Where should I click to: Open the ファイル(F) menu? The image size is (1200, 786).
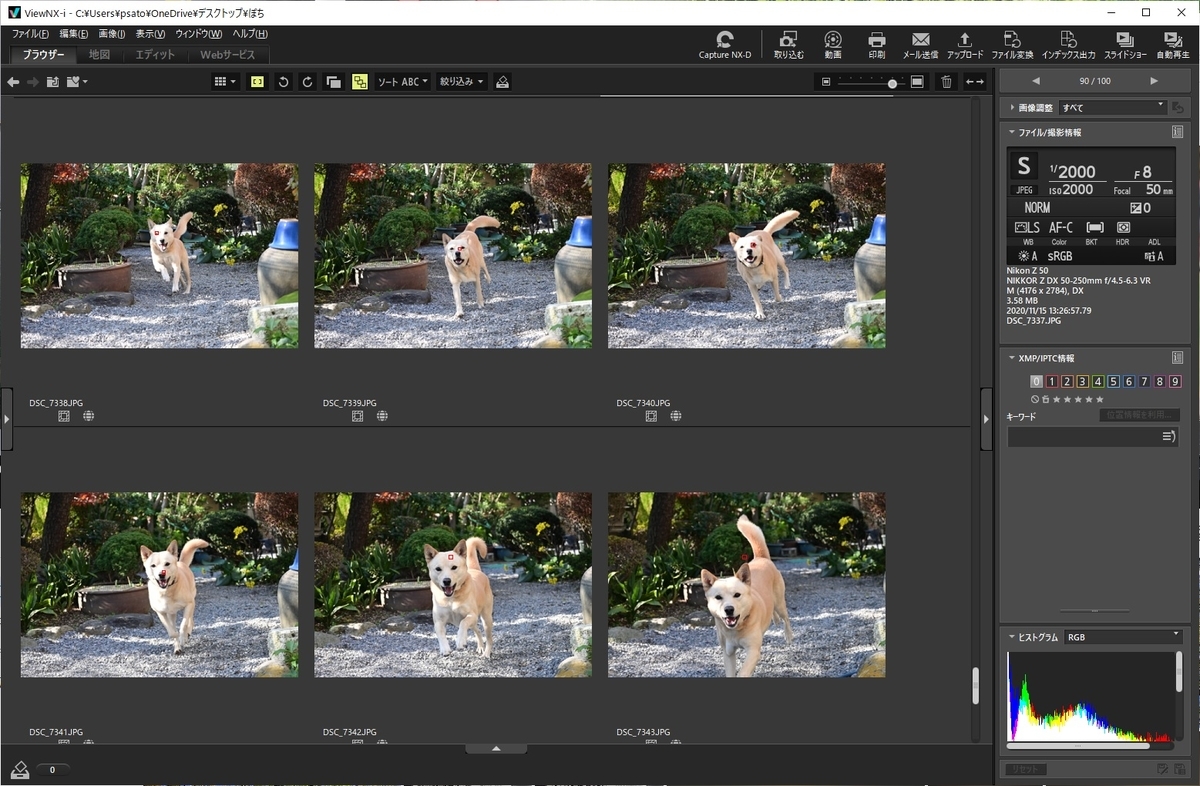coord(30,34)
